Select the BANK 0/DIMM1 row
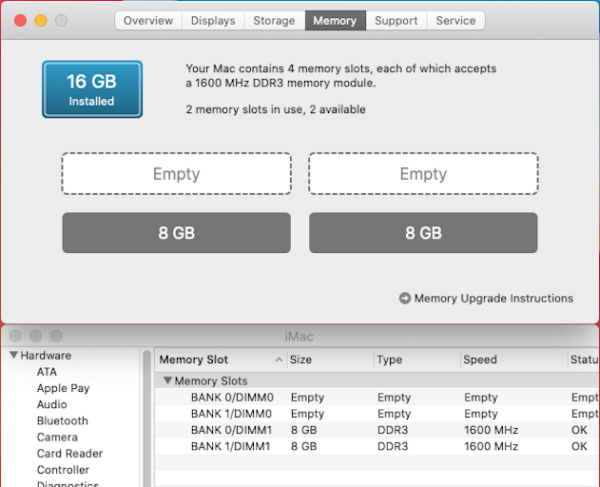The width and height of the screenshot is (600, 487). point(377,430)
